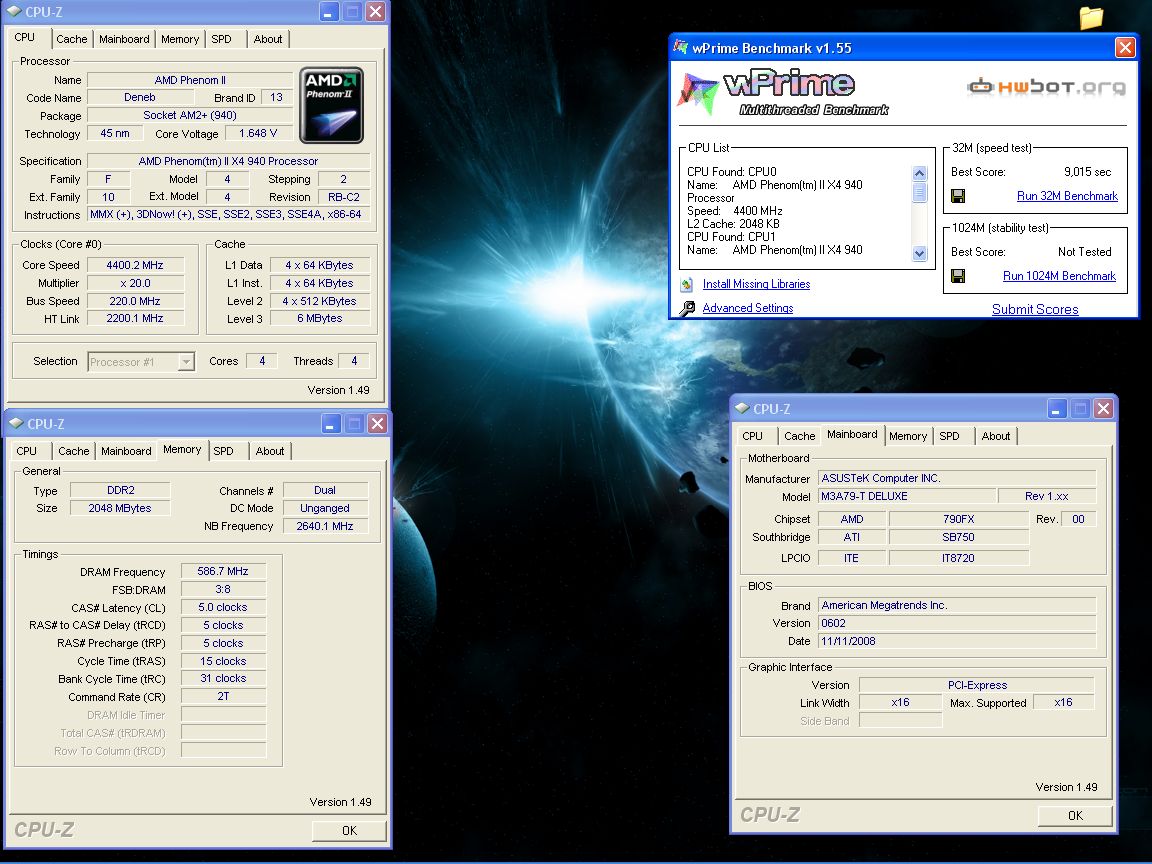Switch to Mainboard tab in top-left CPU-Z
This screenshot has width=1152, height=864.
(x=124, y=39)
